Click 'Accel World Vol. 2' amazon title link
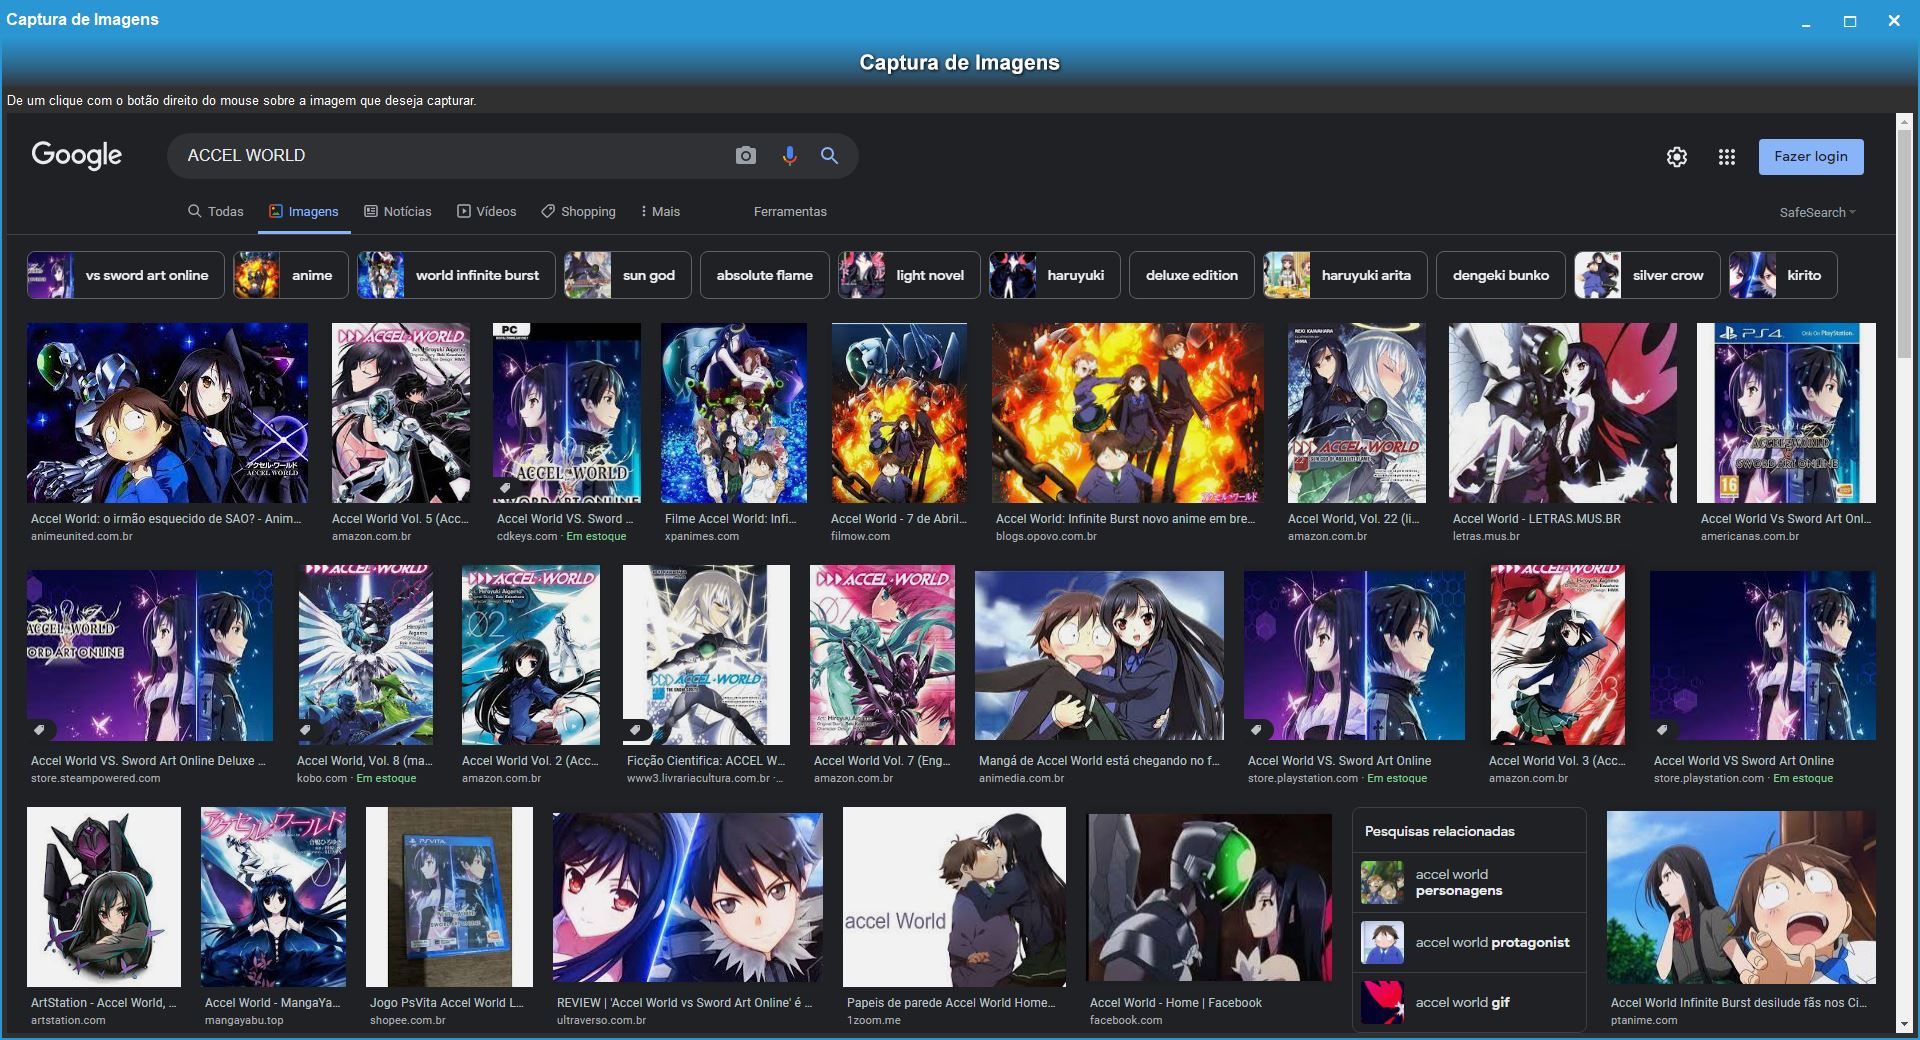The height and width of the screenshot is (1040, 1920). [530, 761]
